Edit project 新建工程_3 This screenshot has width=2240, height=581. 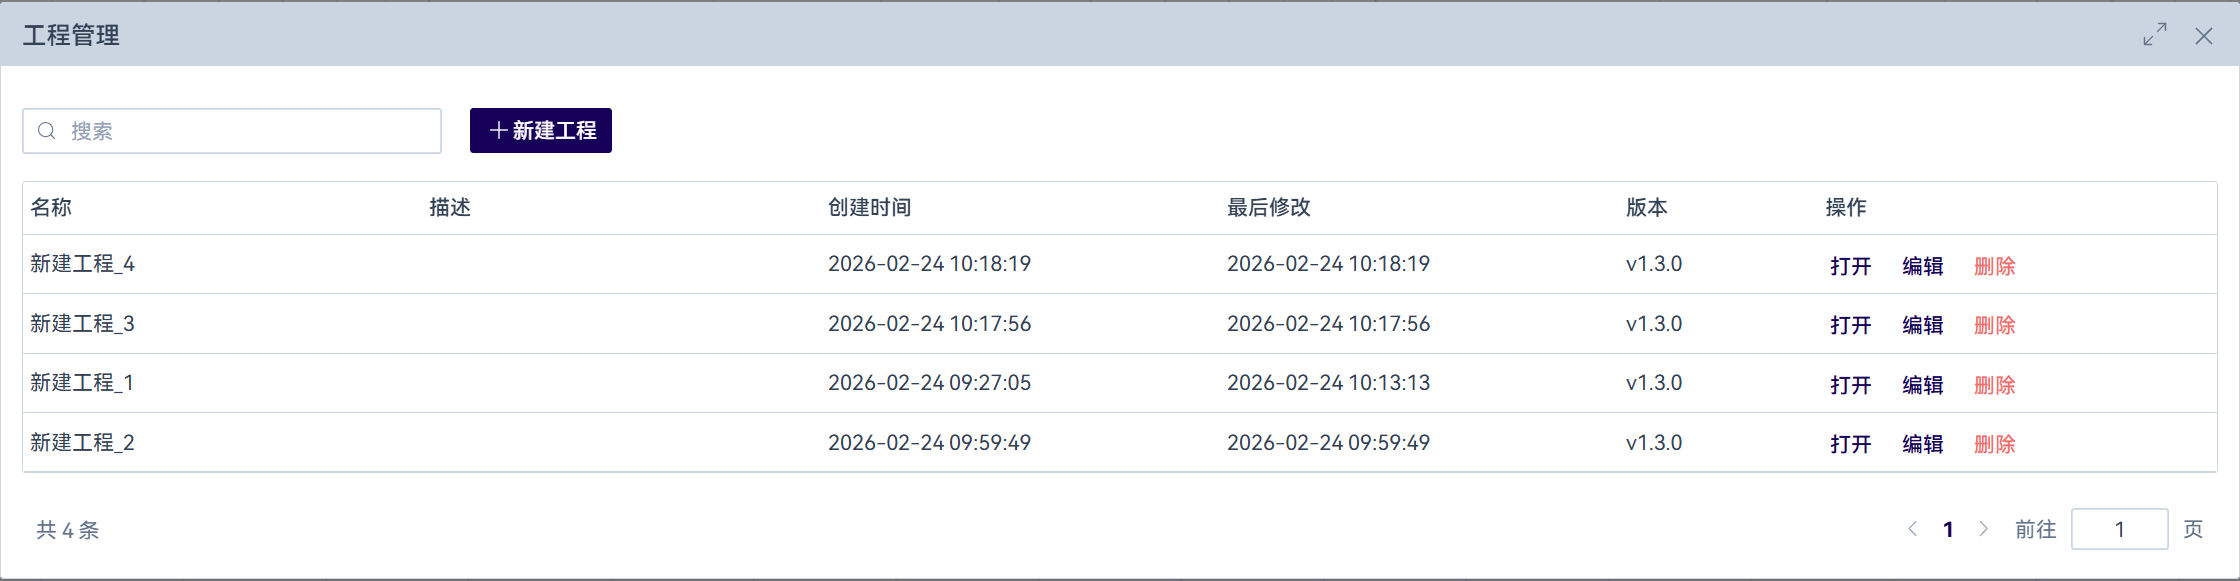click(1922, 325)
